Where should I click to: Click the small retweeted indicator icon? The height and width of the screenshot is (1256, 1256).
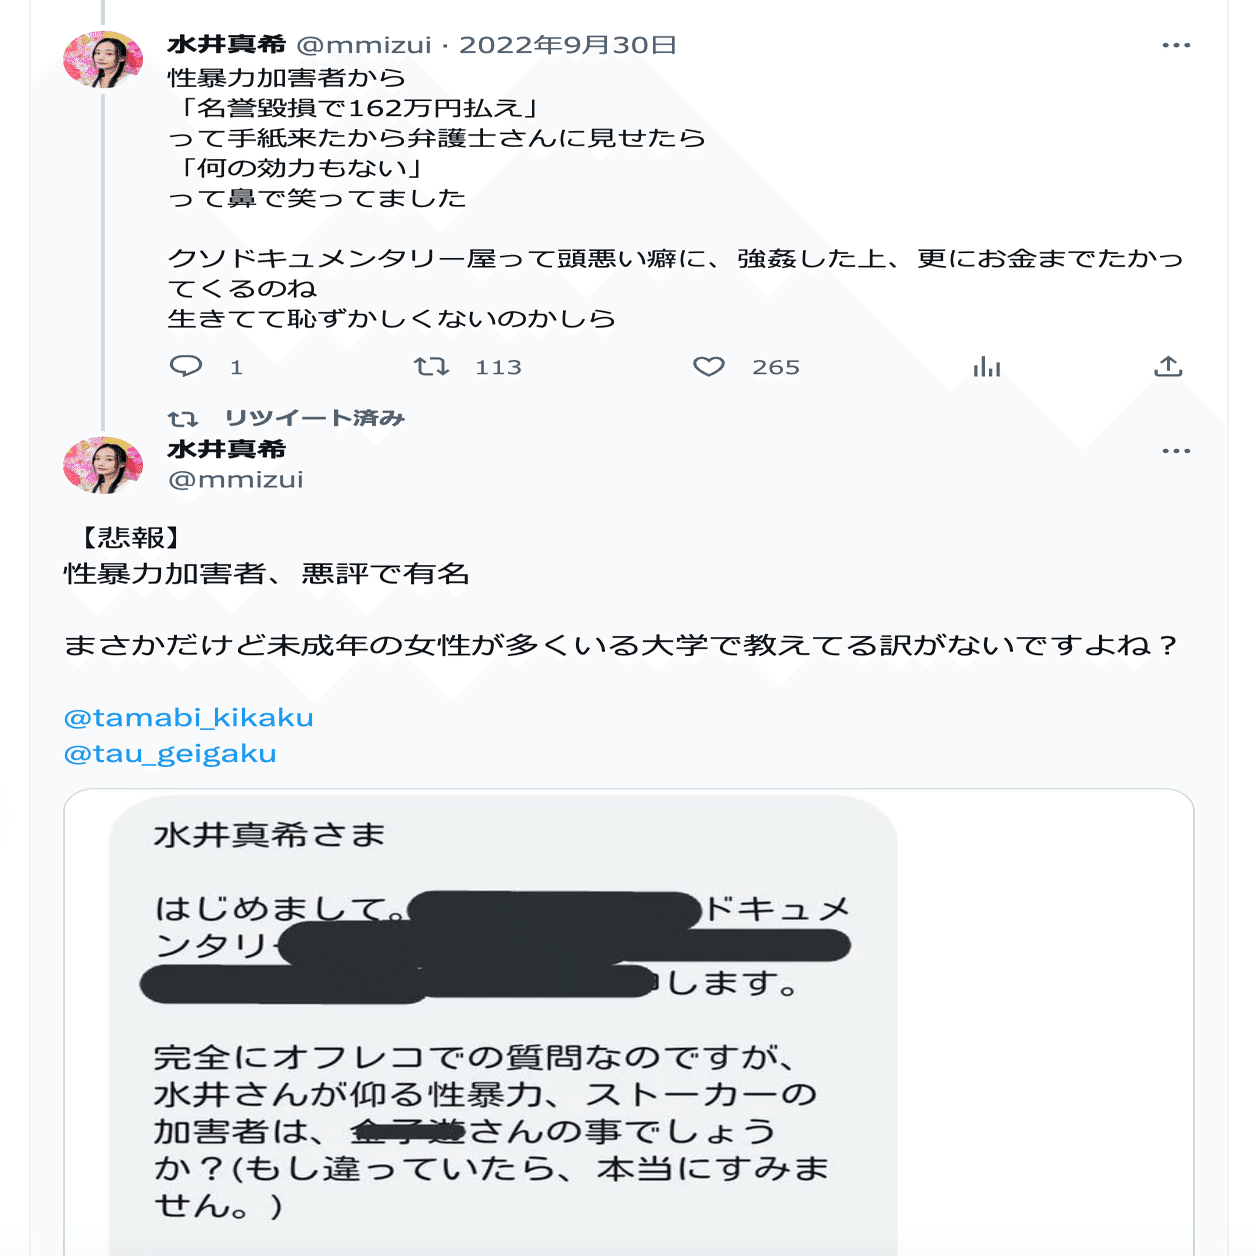pos(183,418)
